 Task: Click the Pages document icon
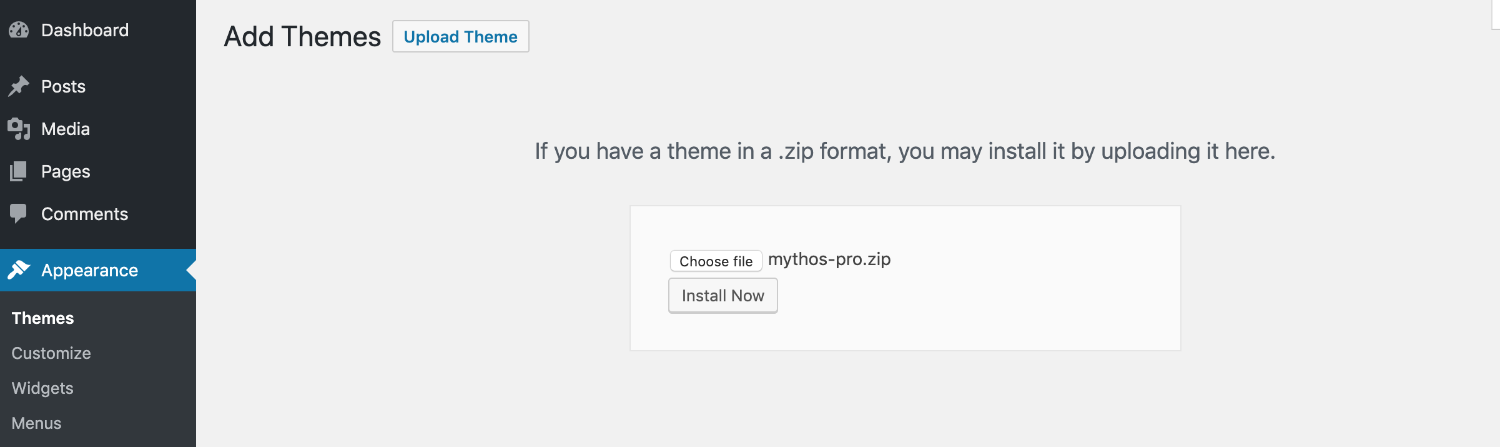tap(18, 172)
